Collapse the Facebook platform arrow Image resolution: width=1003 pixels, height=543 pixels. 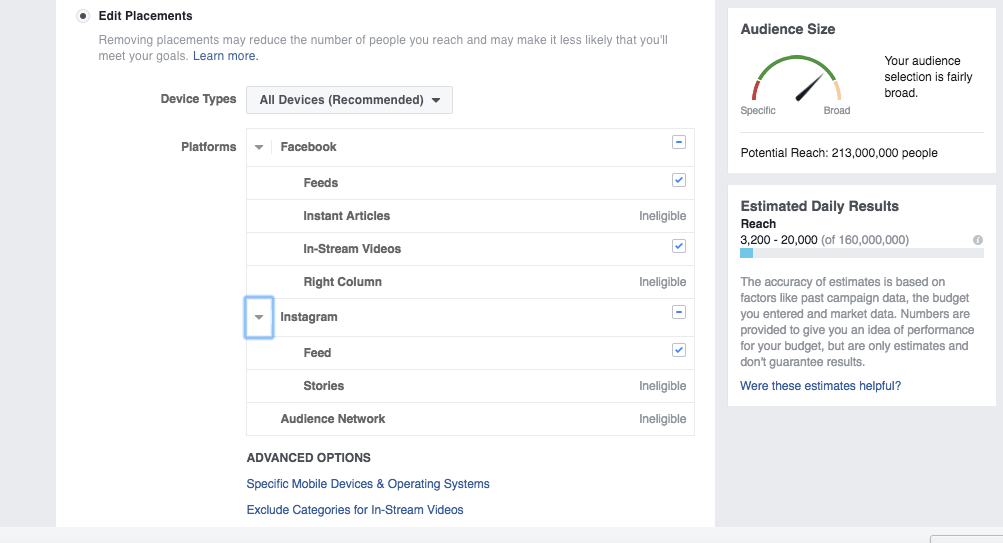258,147
